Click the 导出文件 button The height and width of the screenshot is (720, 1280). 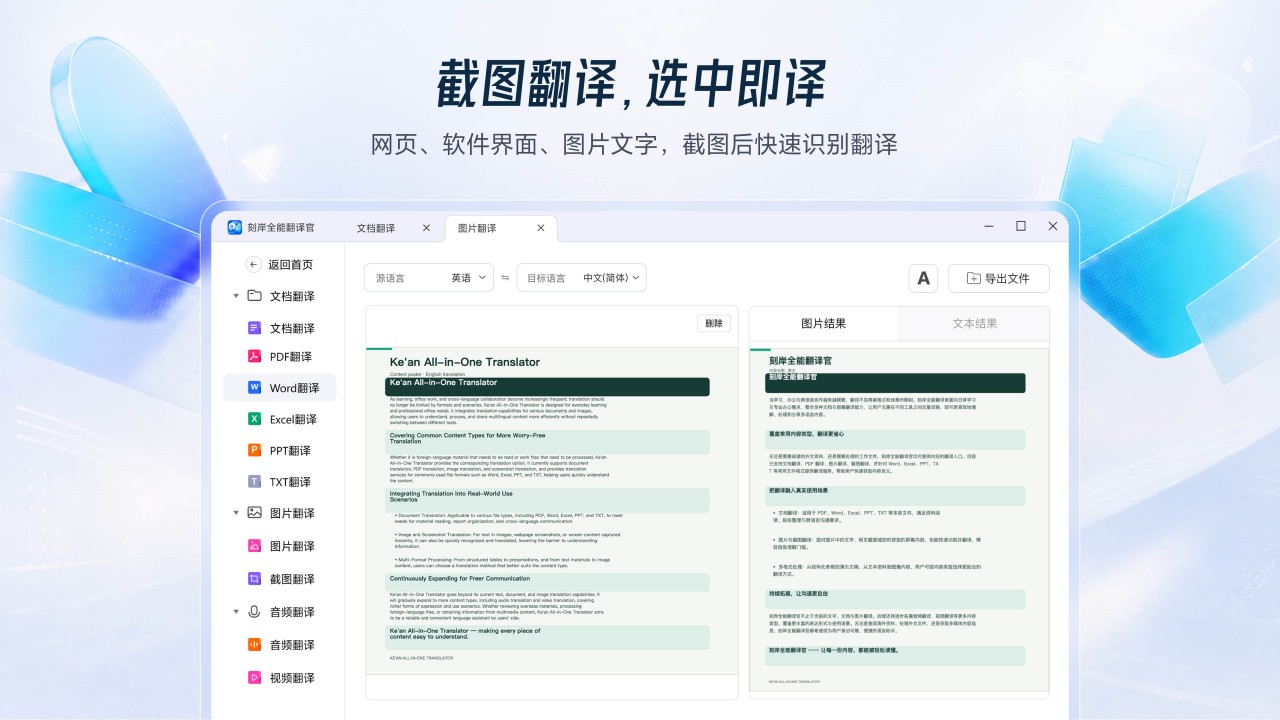pyautogui.click(x=998, y=278)
